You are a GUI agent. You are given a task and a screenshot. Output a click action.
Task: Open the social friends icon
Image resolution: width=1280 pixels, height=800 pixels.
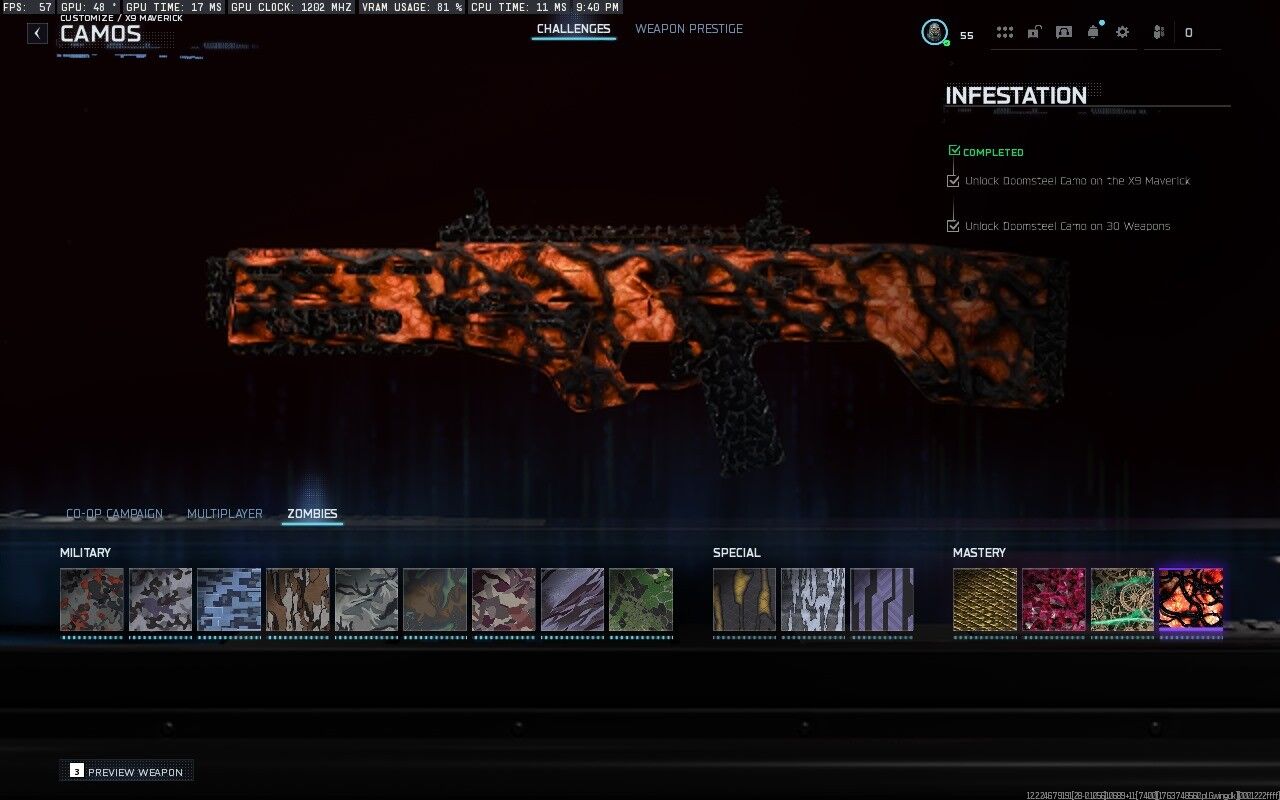pos(1159,32)
